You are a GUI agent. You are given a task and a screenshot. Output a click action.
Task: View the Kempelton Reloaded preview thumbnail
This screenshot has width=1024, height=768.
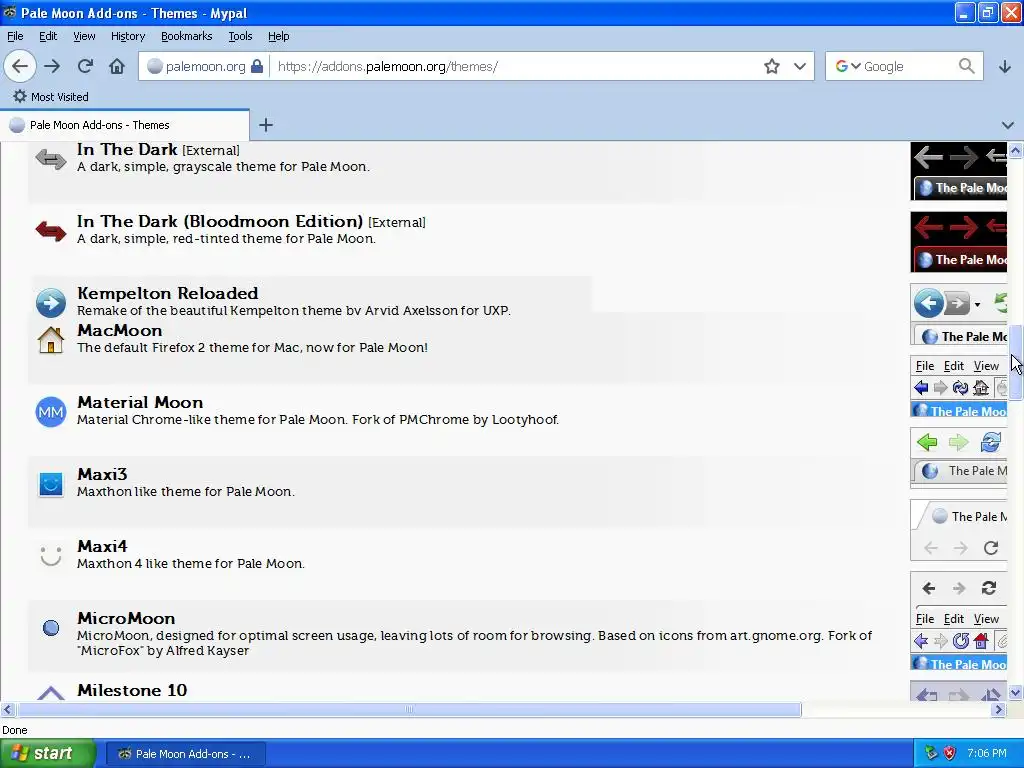click(x=959, y=315)
